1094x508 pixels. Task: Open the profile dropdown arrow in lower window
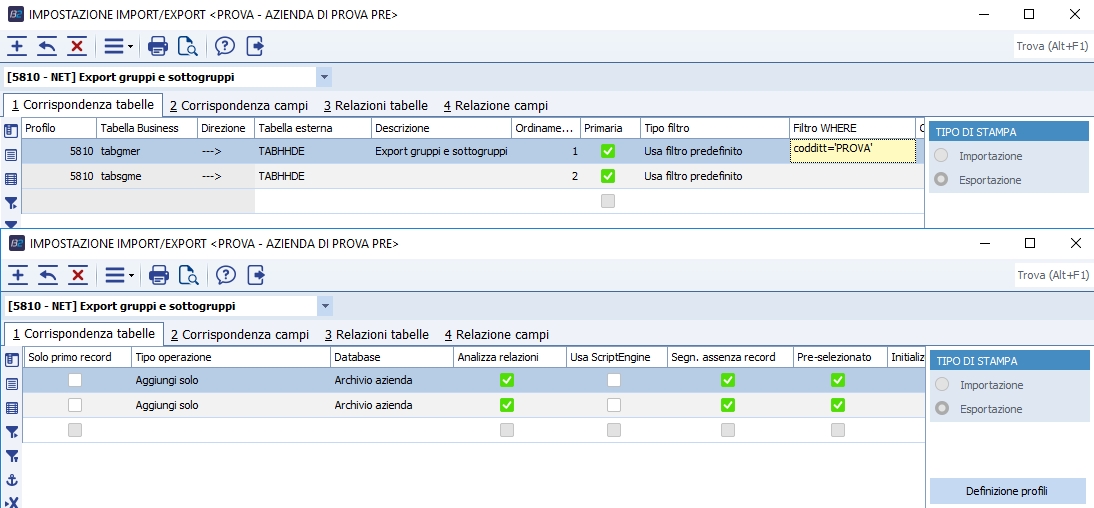[x=324, y=306]
